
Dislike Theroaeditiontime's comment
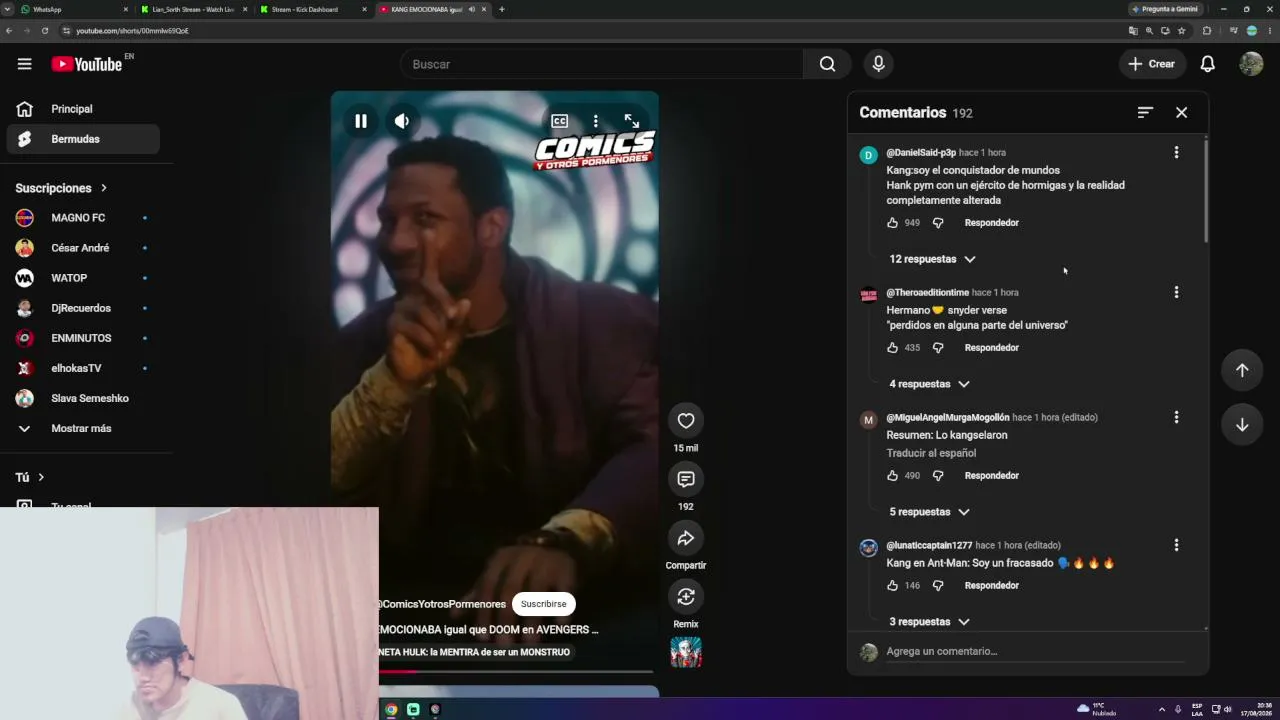[938, 348]
